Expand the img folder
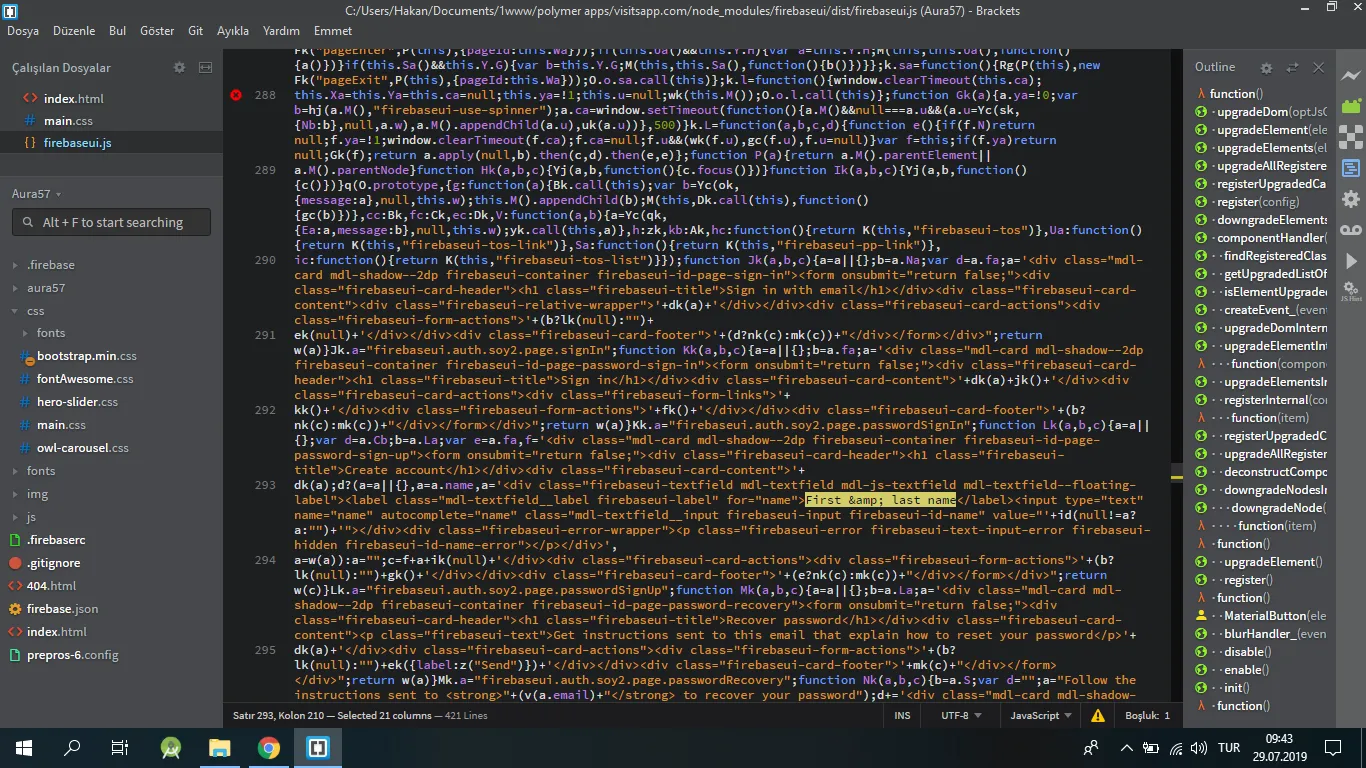1366x768 pixels. click(x=37, y=494)
